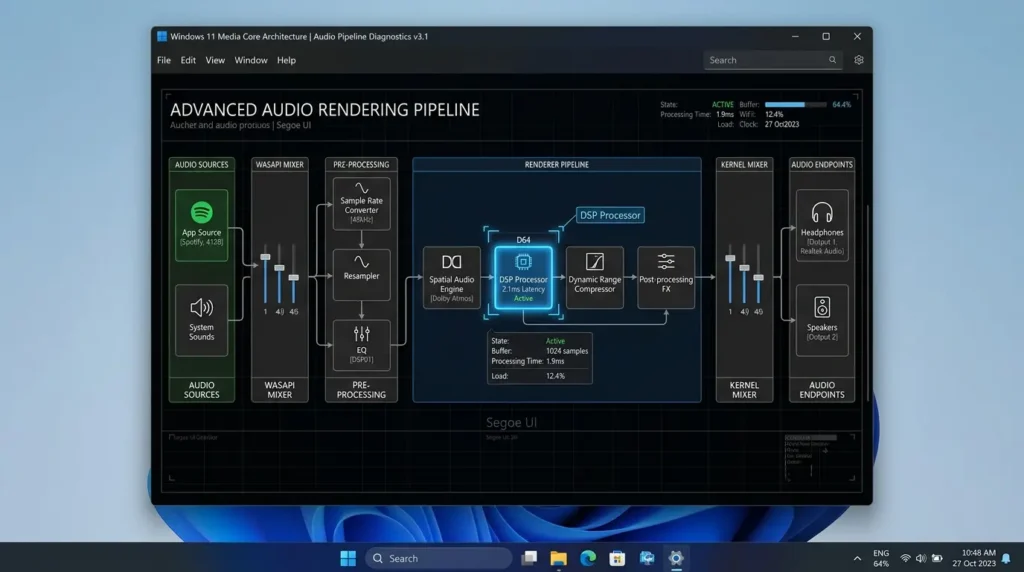The width and height of the screenshot is (1024, 572).
Task: Open the Post-processing FX node
Action: (x=665, y=278)
